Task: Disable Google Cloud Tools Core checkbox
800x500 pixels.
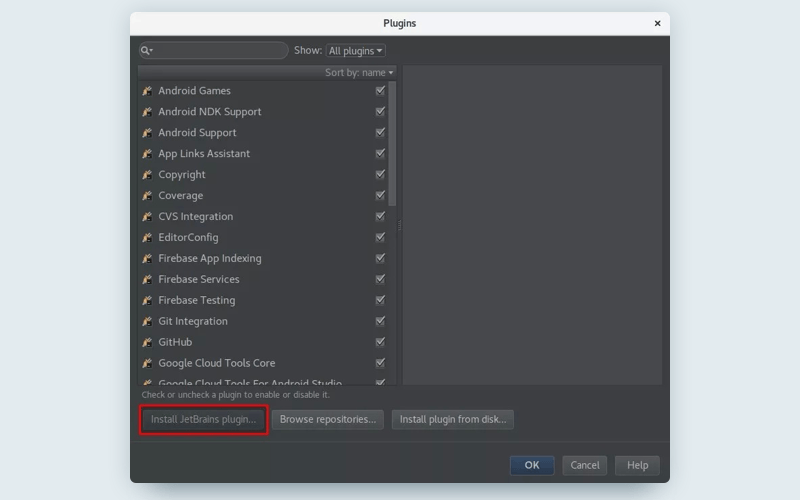Action: [x=380, y=362]
